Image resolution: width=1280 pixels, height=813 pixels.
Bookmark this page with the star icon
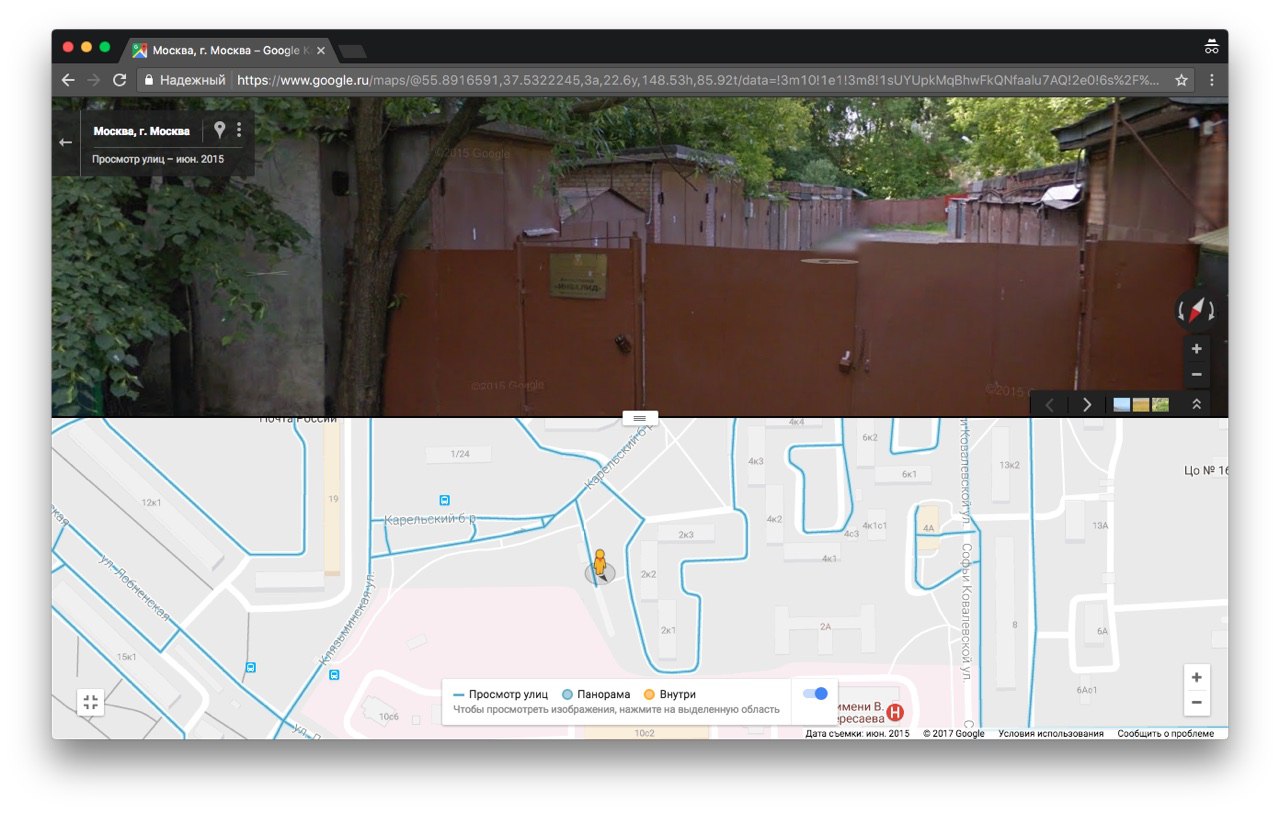1181,80
